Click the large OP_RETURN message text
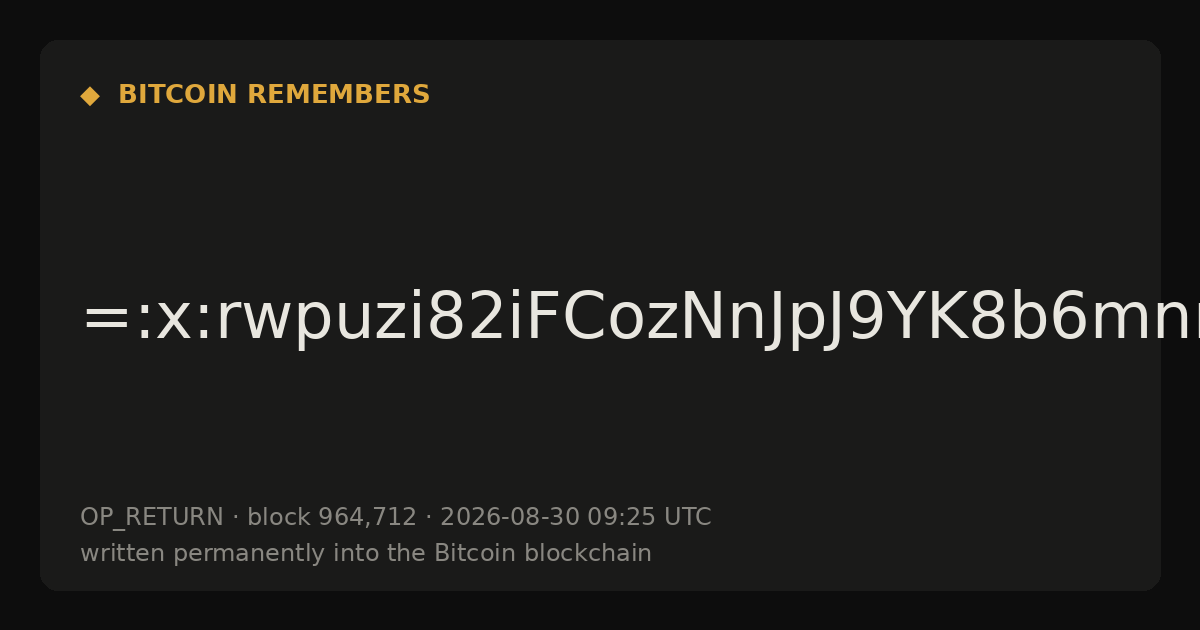The height and width of the screenshot is (630, 1200). click(640, 319)
